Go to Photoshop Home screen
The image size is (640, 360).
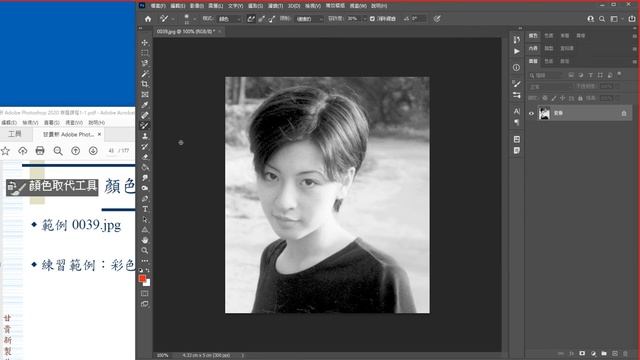[148, 19]
